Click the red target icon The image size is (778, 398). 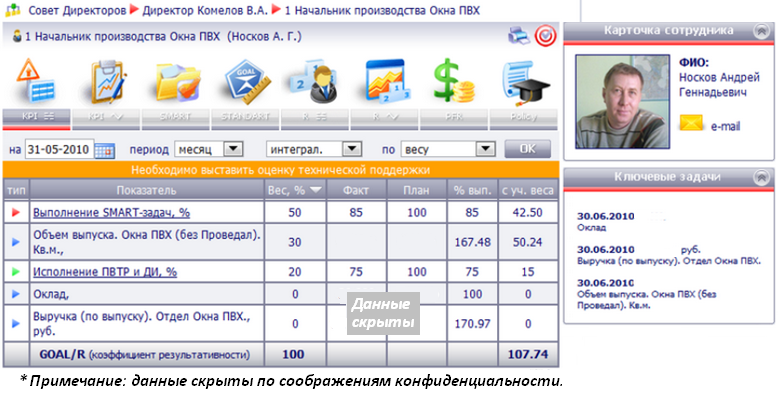545,36
